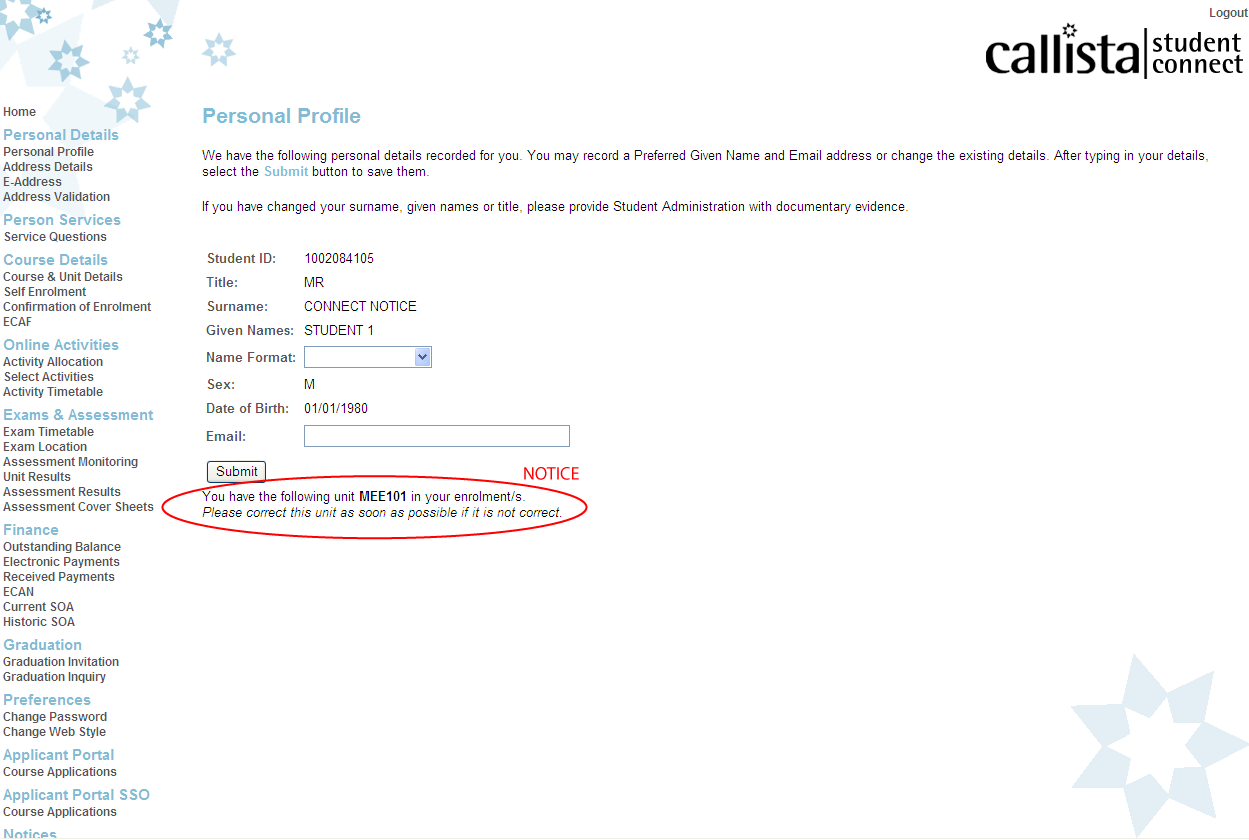Click the Activity Timetable link

53,392
